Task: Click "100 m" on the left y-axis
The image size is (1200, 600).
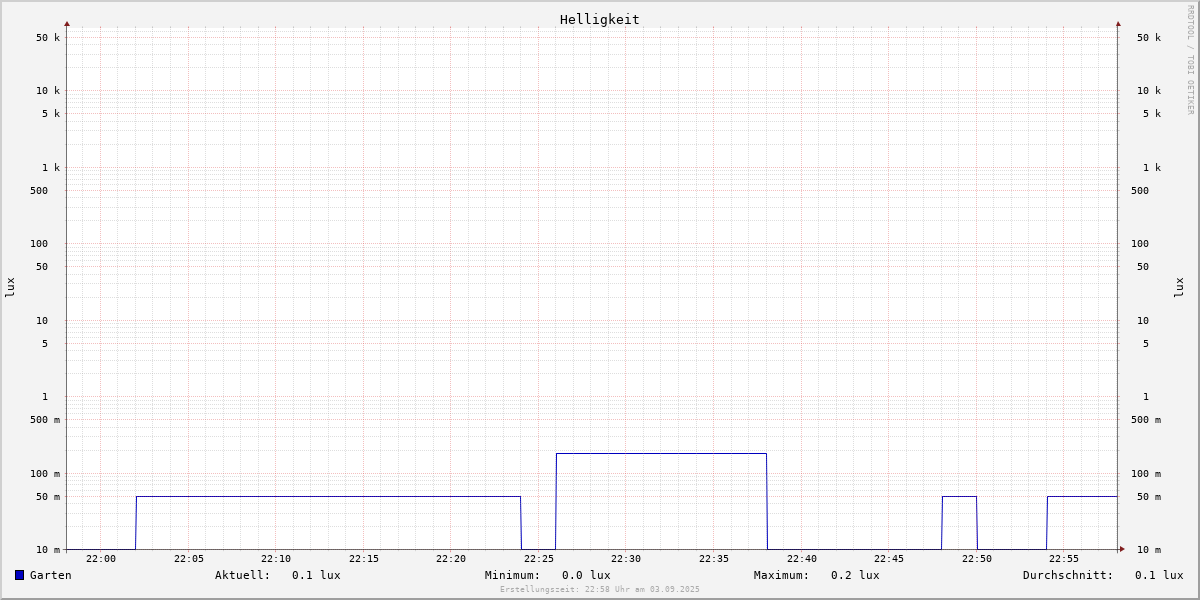Action: [x=45, y=474]
